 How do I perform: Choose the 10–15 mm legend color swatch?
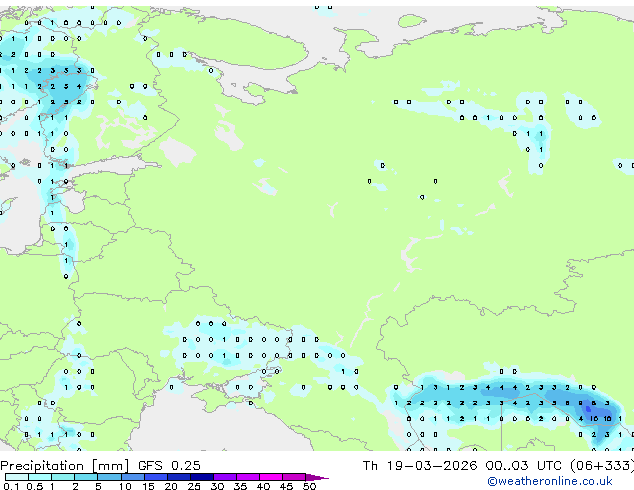pyautogui.click(x=132, y=477)
